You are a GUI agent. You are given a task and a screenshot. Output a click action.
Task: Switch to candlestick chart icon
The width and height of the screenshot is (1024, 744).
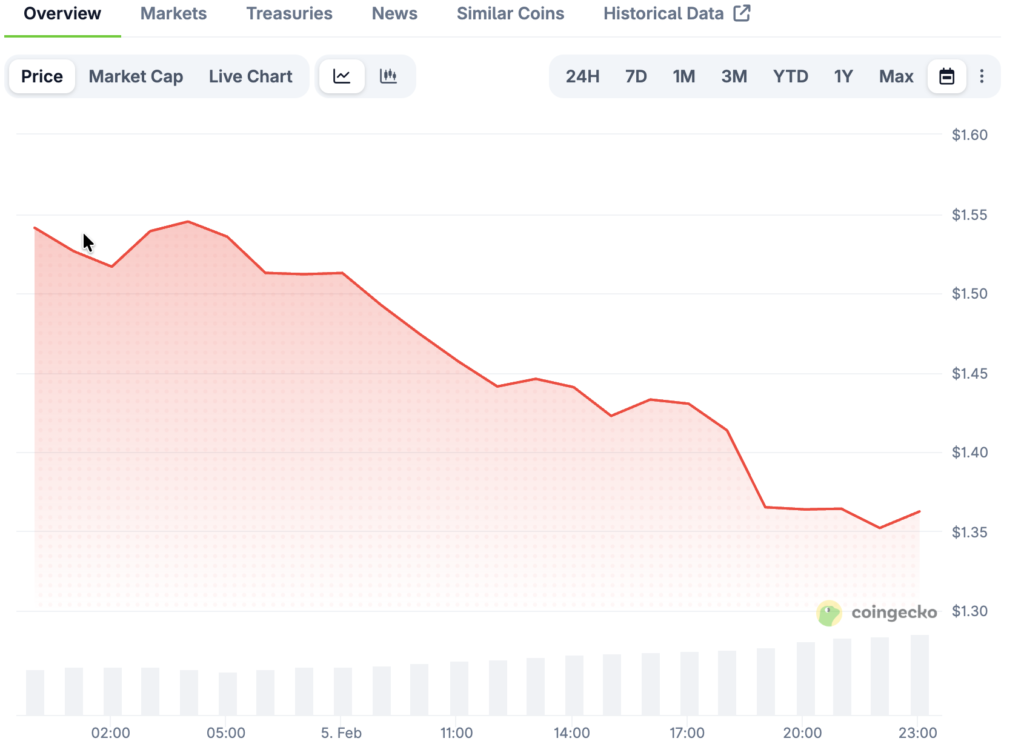[x=389, y=77]
